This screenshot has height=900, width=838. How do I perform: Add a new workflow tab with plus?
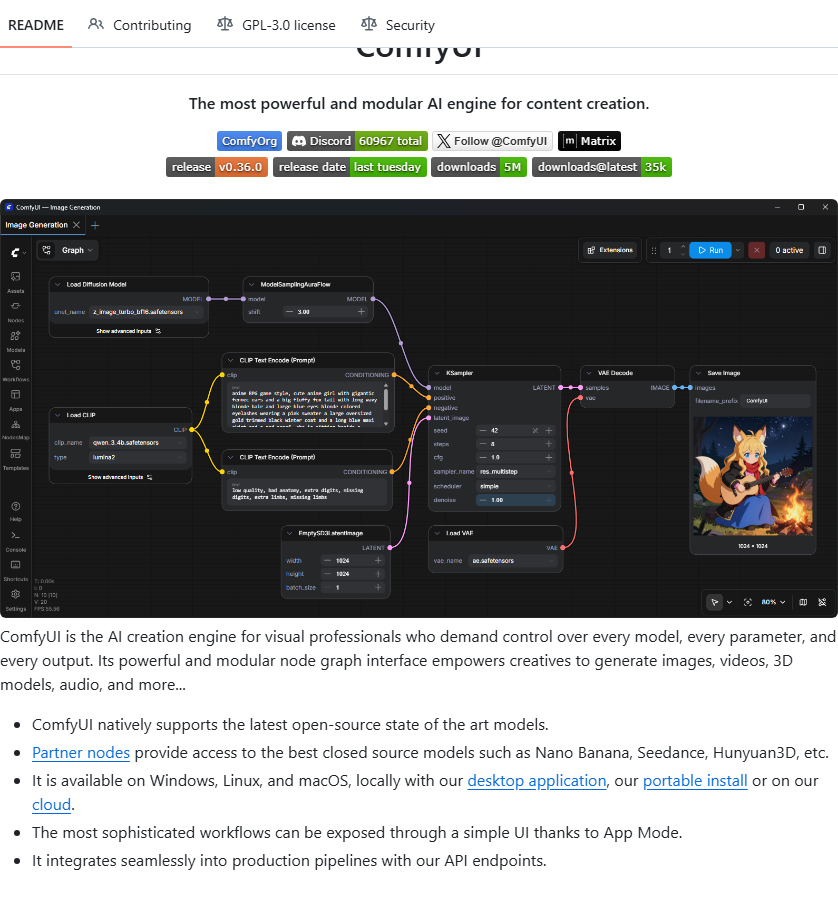coord(95,226)
